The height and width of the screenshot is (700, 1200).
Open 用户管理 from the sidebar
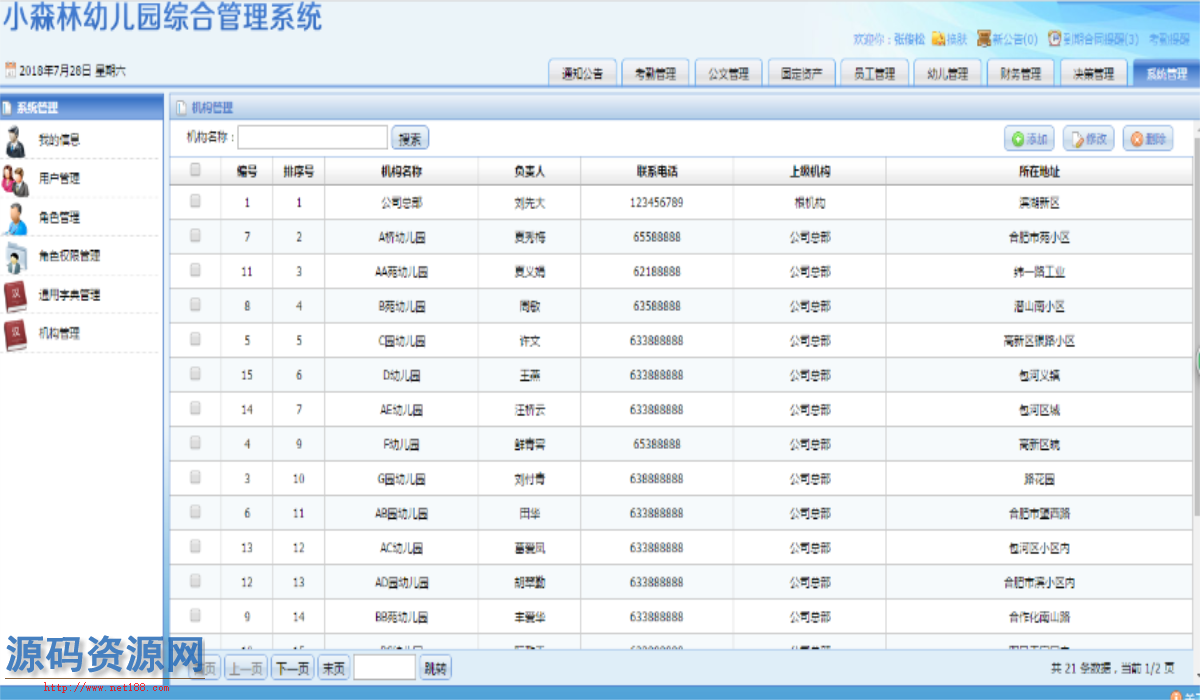pyautogui.click(x=58, y=179)
